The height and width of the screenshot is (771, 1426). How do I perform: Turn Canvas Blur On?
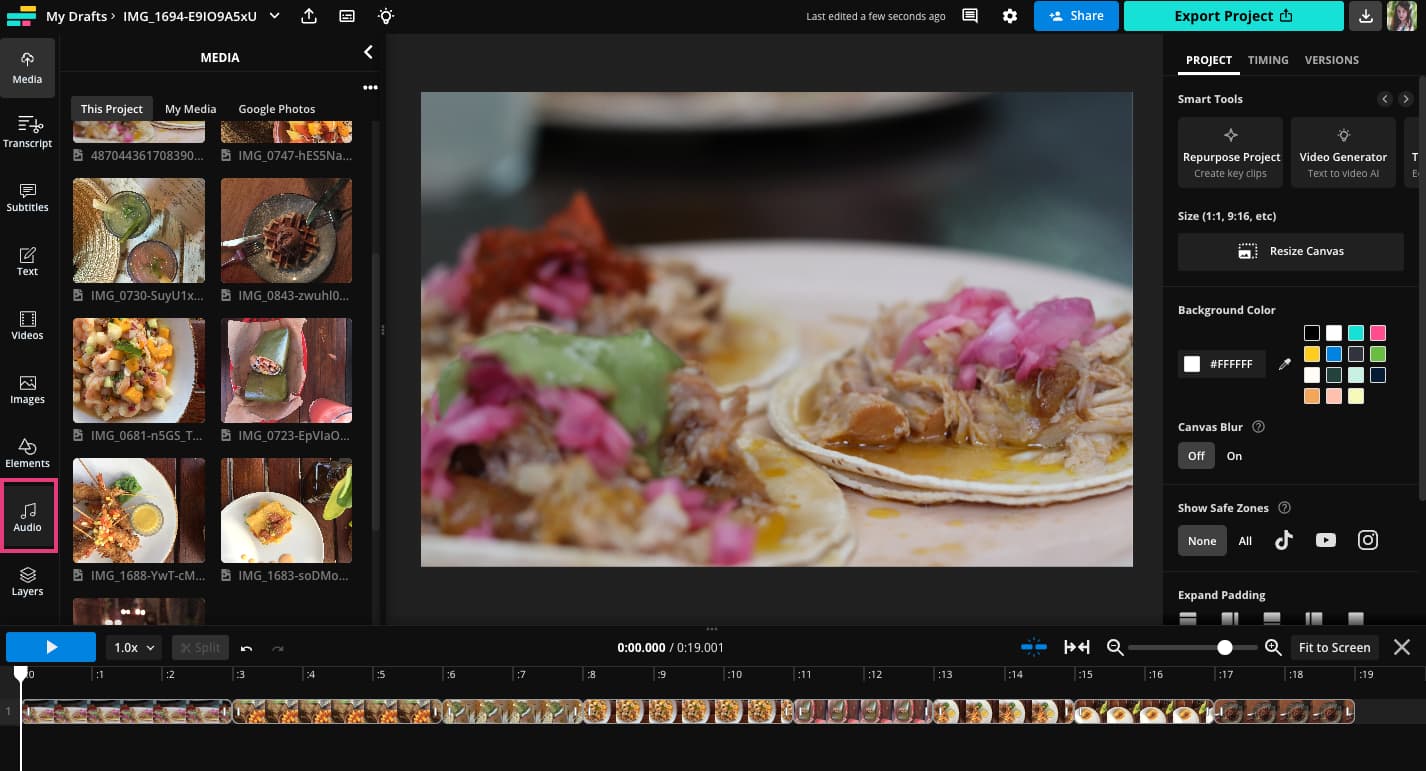[x=1234, y=456]
